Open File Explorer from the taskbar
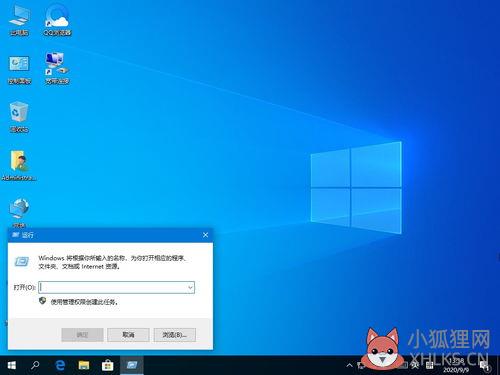 point(84,366)
